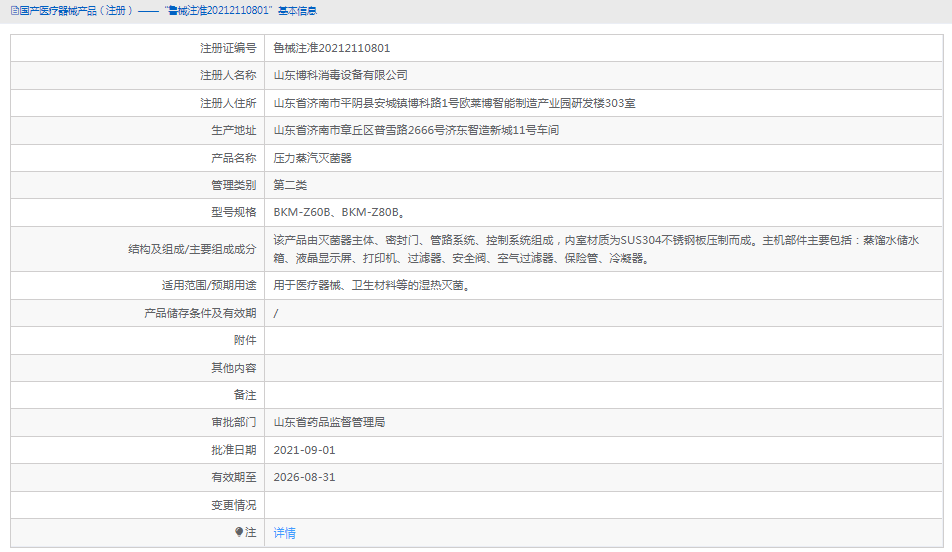Click the label 附件

[245, 340]
